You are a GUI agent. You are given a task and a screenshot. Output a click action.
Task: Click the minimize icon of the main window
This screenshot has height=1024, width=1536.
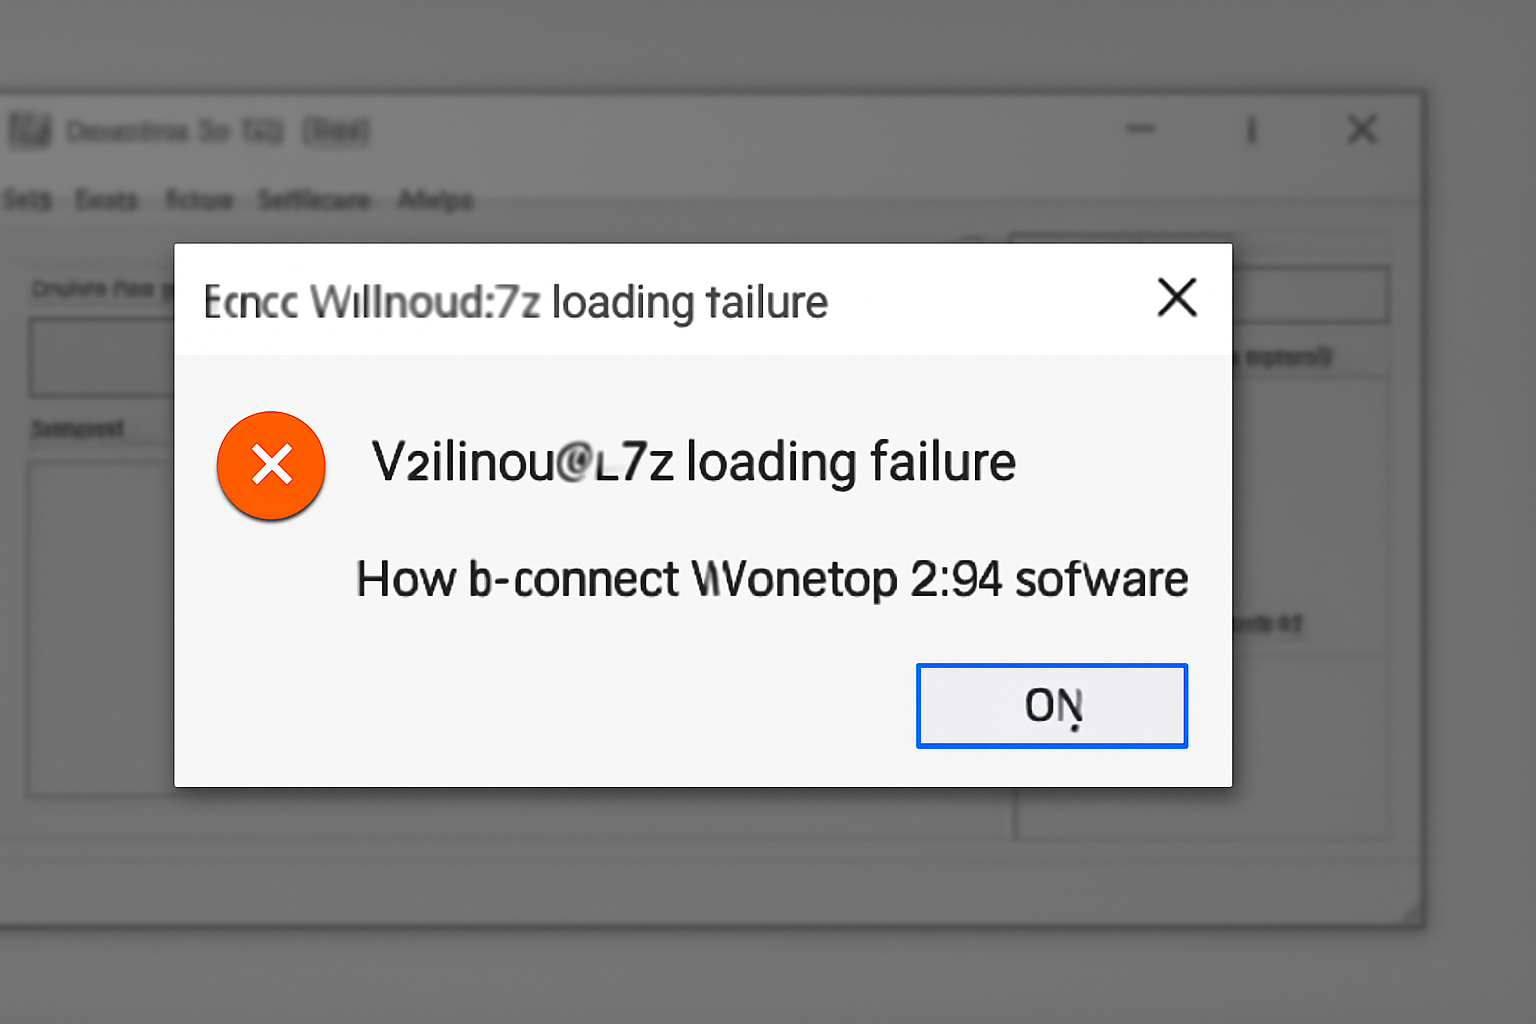tap(1140, 129)
